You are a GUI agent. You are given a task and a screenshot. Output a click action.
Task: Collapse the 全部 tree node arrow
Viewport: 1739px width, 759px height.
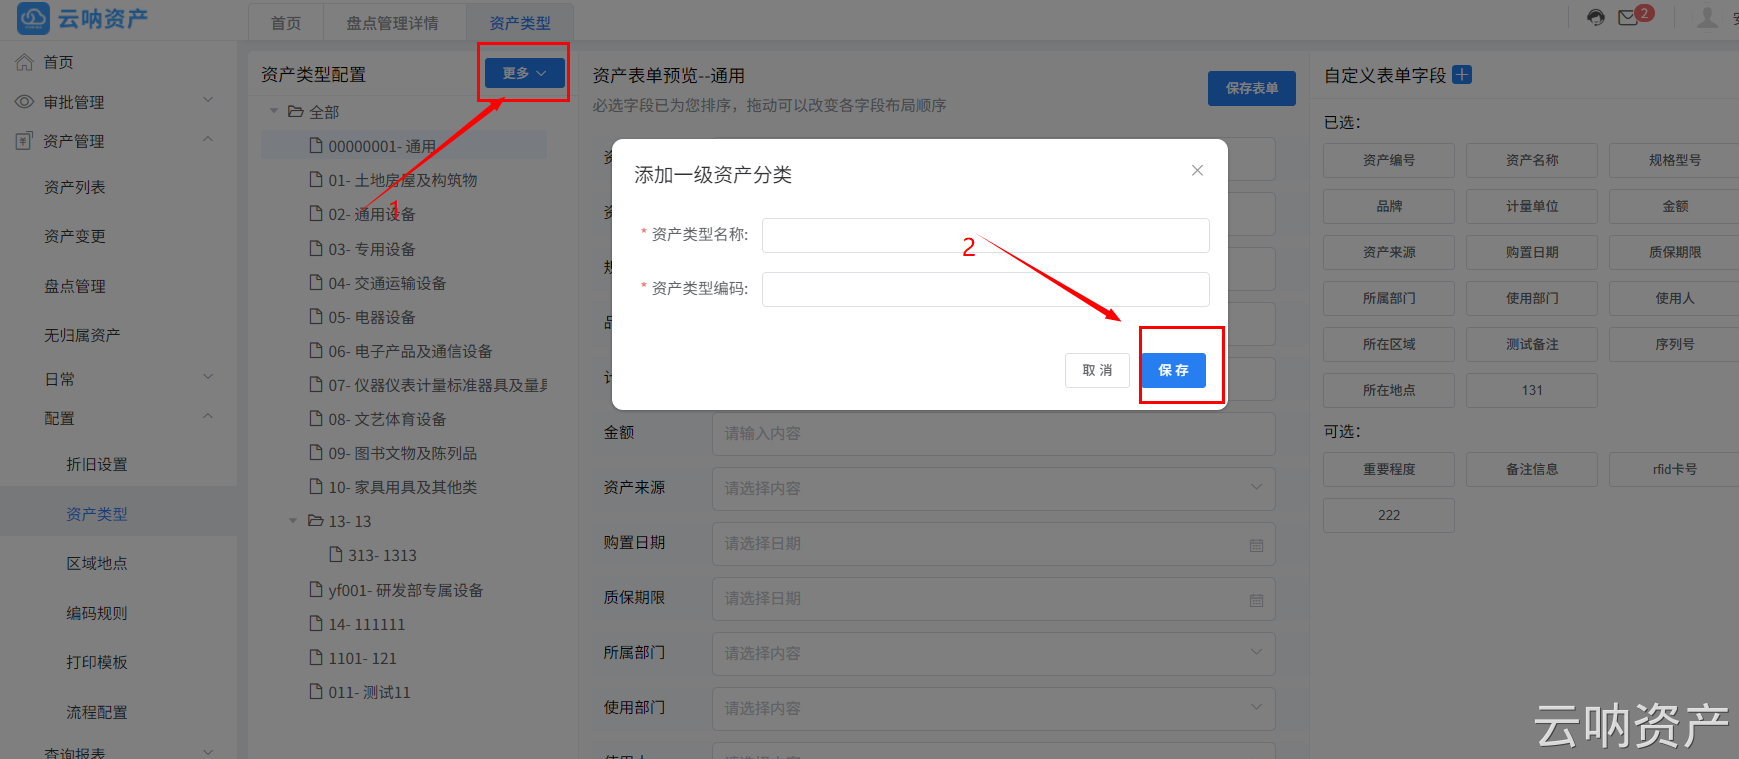click(274, 112)
